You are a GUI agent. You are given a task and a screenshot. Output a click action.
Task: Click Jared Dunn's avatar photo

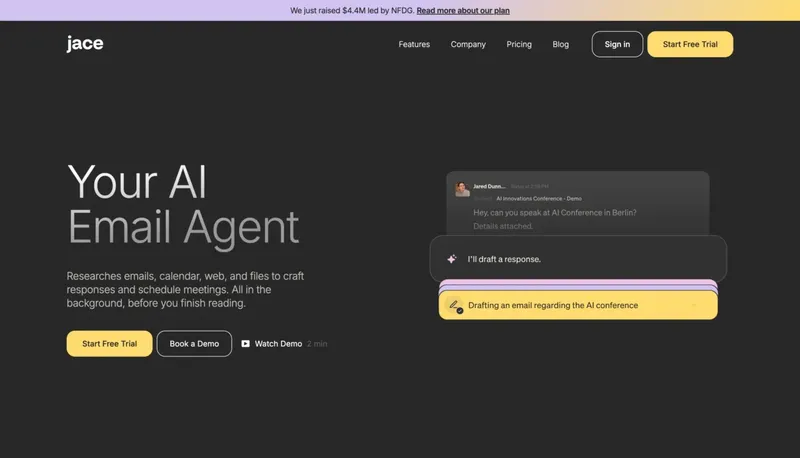tap(462, 189)
